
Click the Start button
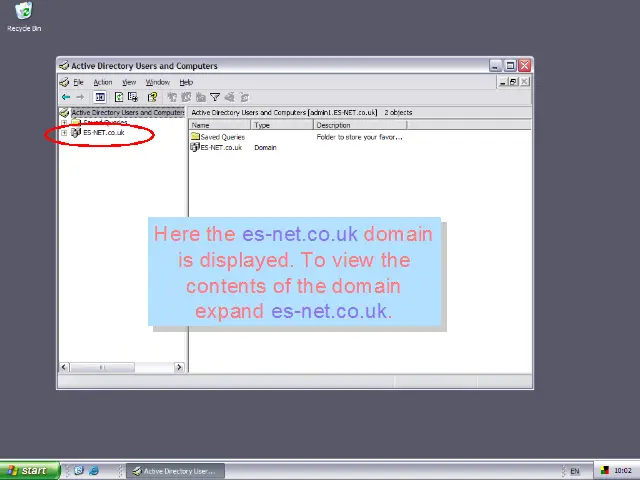click(30, 471)
